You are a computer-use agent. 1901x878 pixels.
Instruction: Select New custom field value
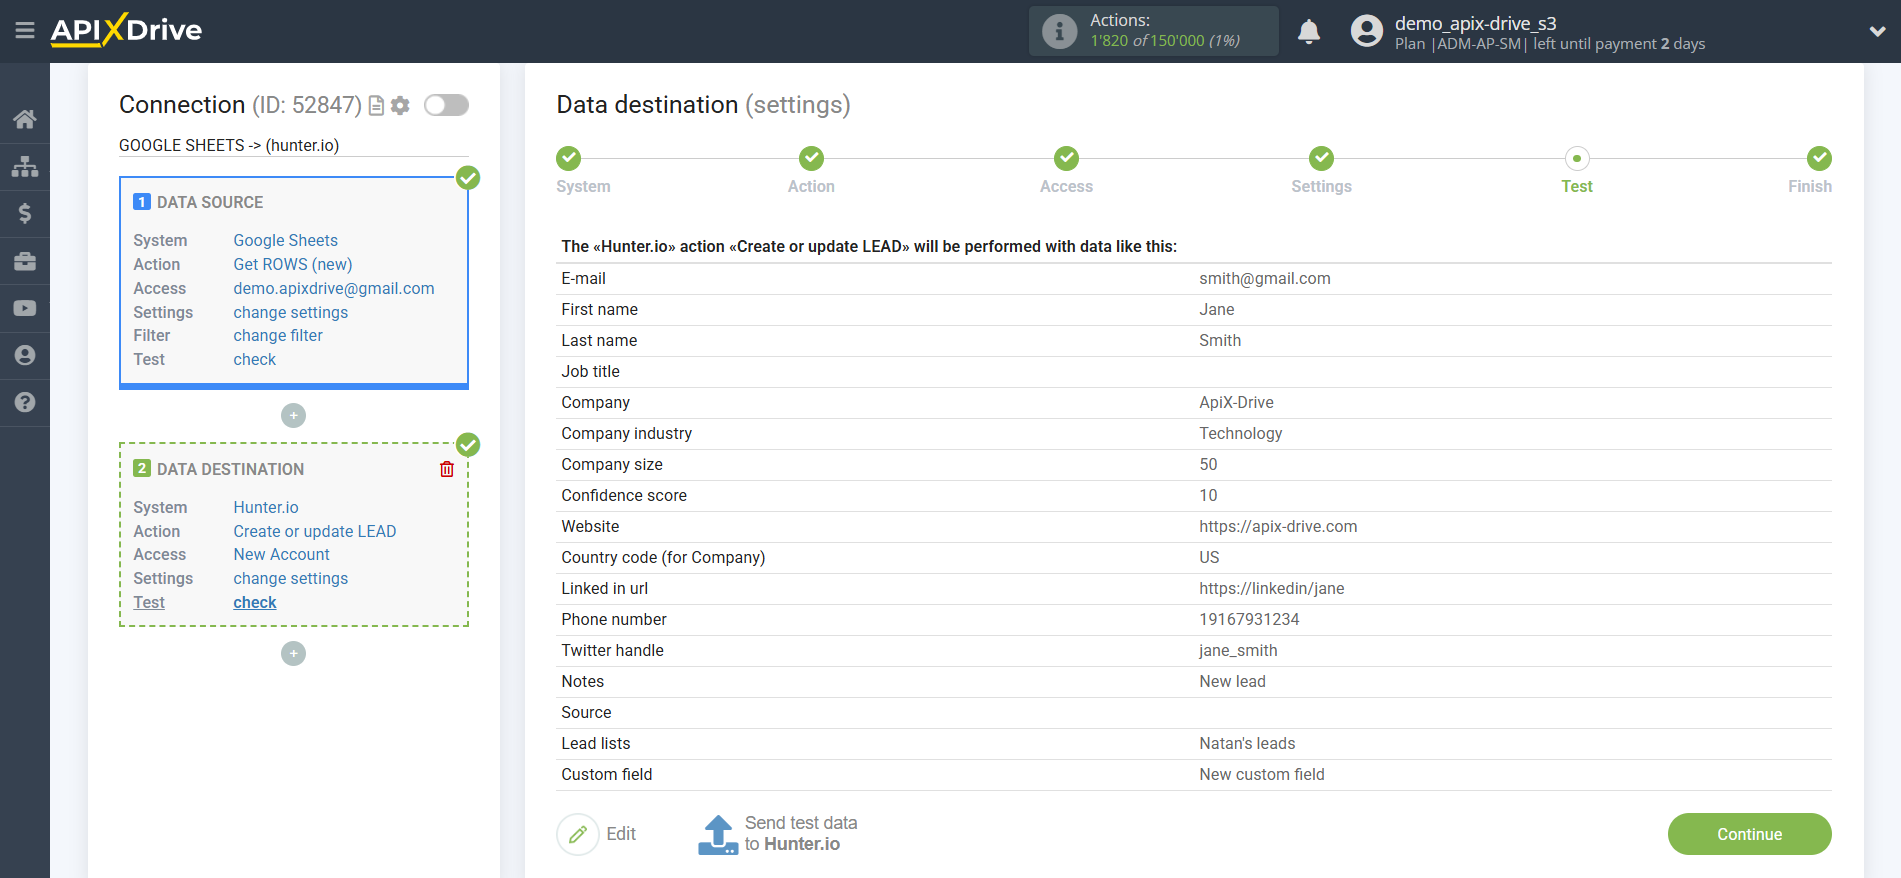point(1261,775)
